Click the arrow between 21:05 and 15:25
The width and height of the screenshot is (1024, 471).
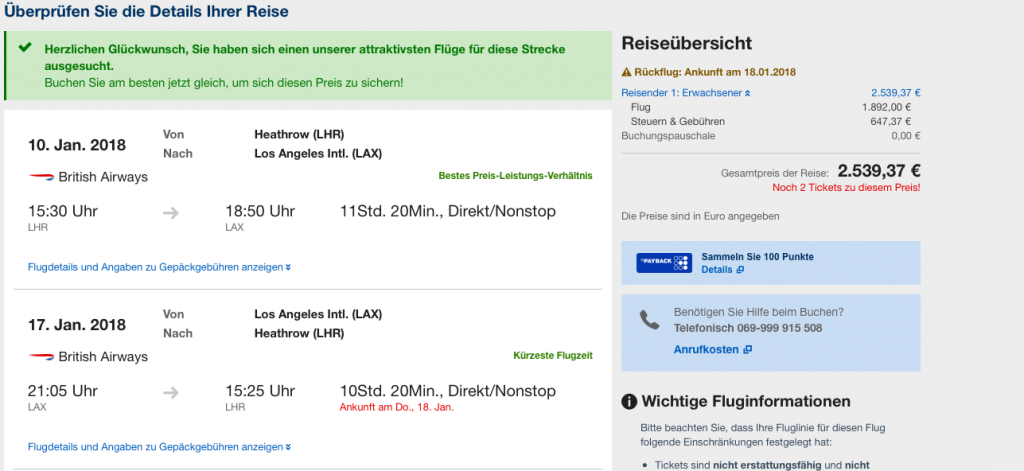(x=171, y=392)
